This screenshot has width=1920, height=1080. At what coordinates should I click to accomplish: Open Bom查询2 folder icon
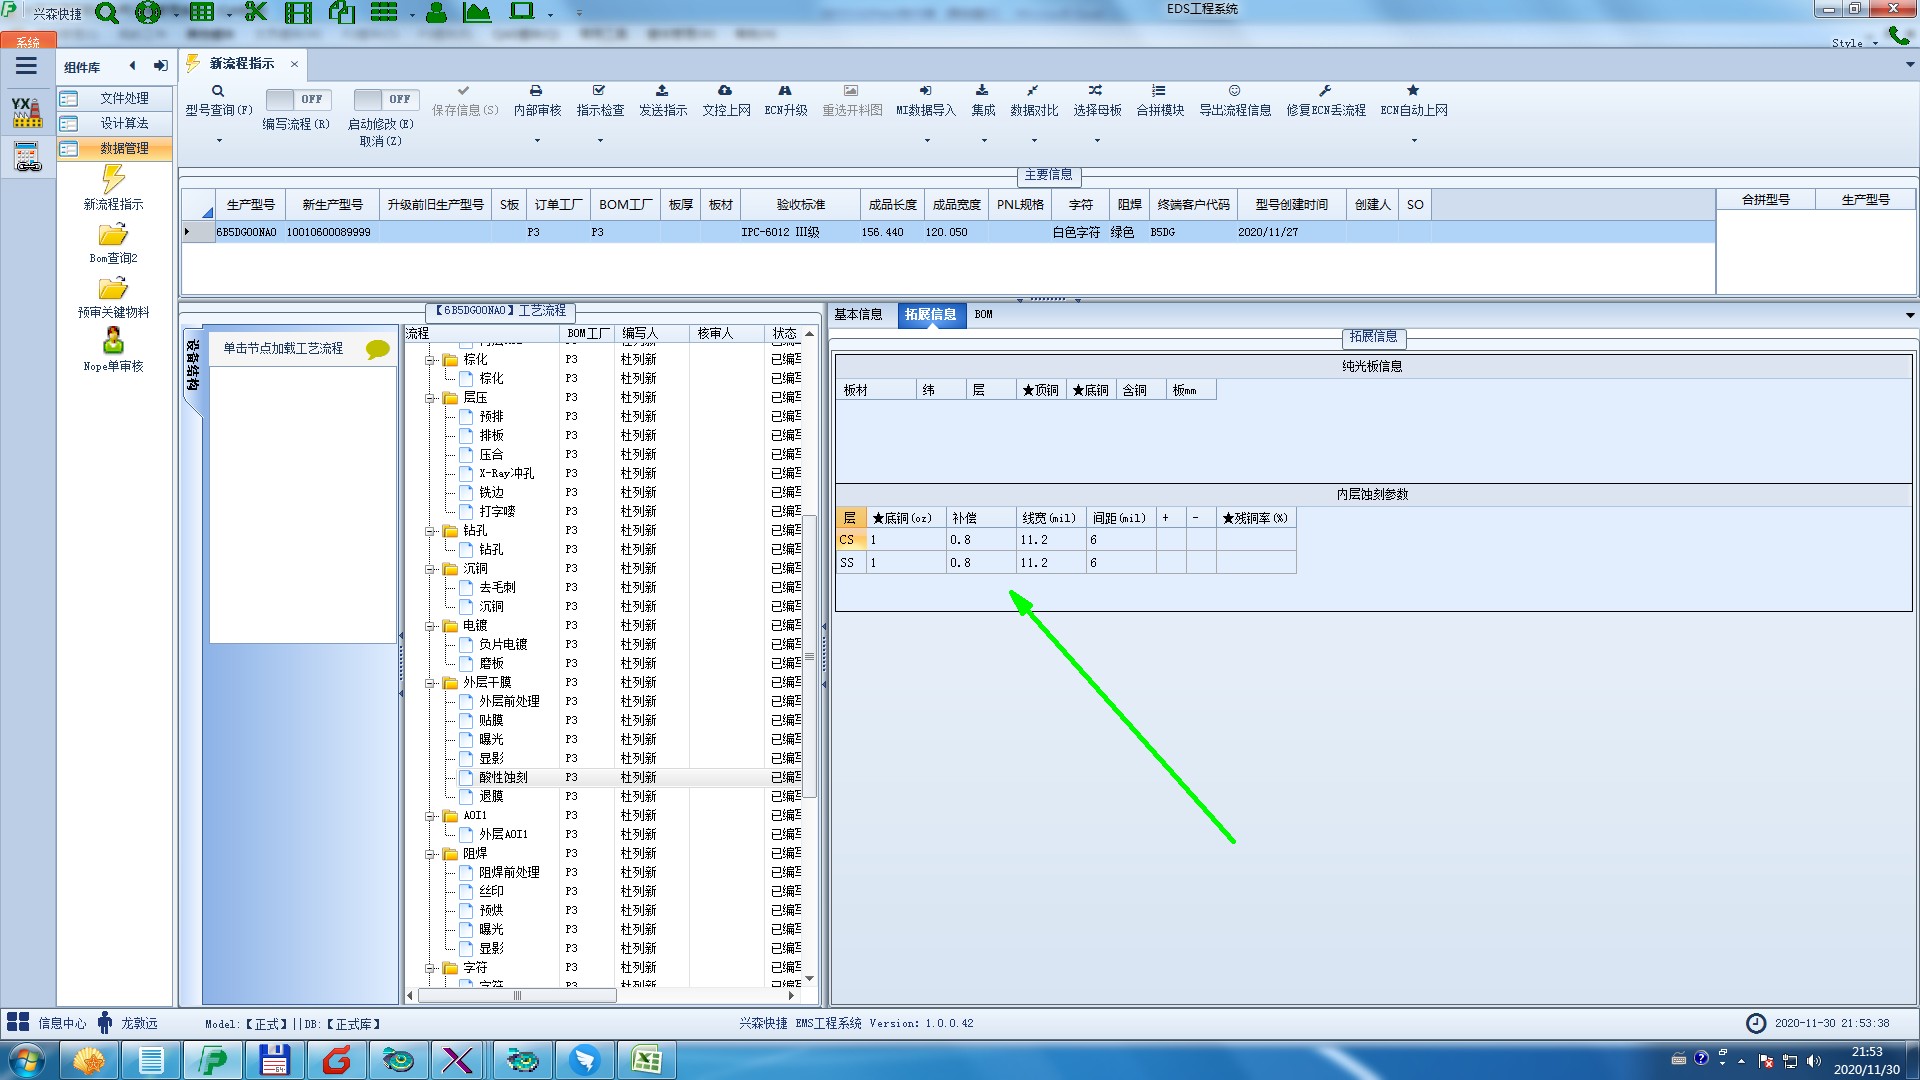pyautogui.click(x=113, y=235)
